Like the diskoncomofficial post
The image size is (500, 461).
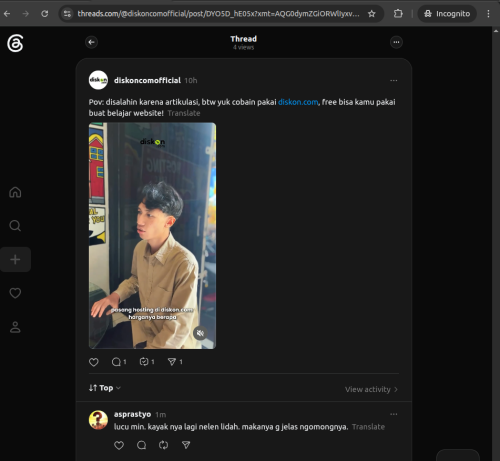click(94, 362)
